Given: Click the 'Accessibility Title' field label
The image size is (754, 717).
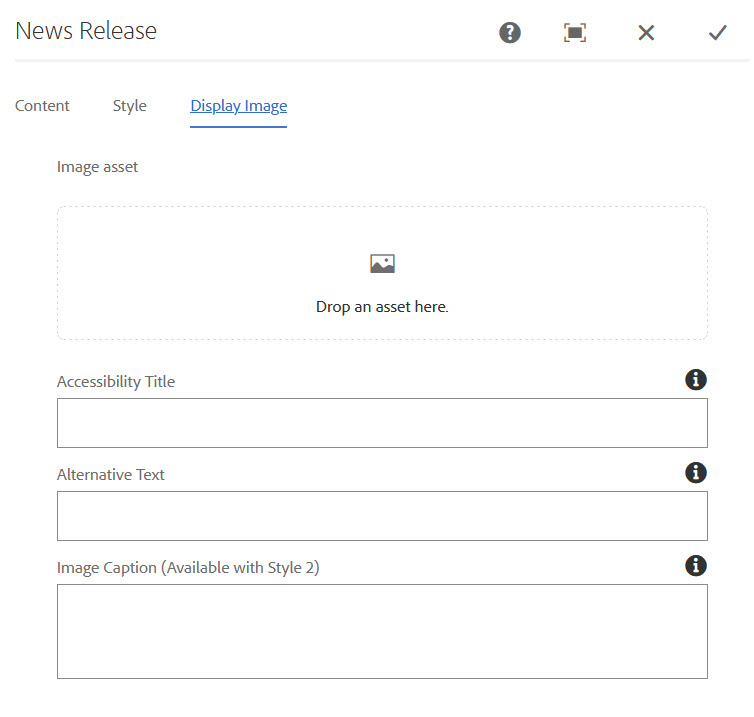Looking at the screenshot, I should (116, 381).
